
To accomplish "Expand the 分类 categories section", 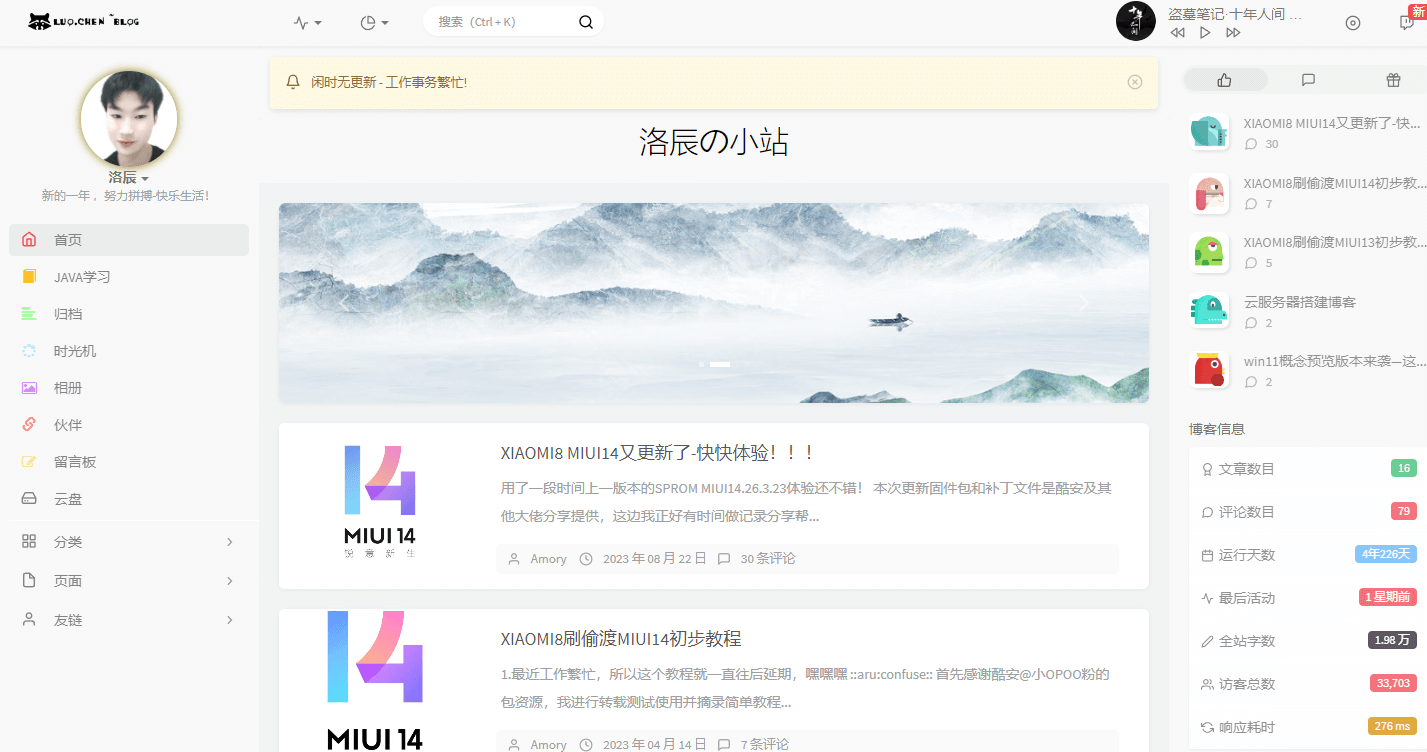I will (x=129, y=542).
